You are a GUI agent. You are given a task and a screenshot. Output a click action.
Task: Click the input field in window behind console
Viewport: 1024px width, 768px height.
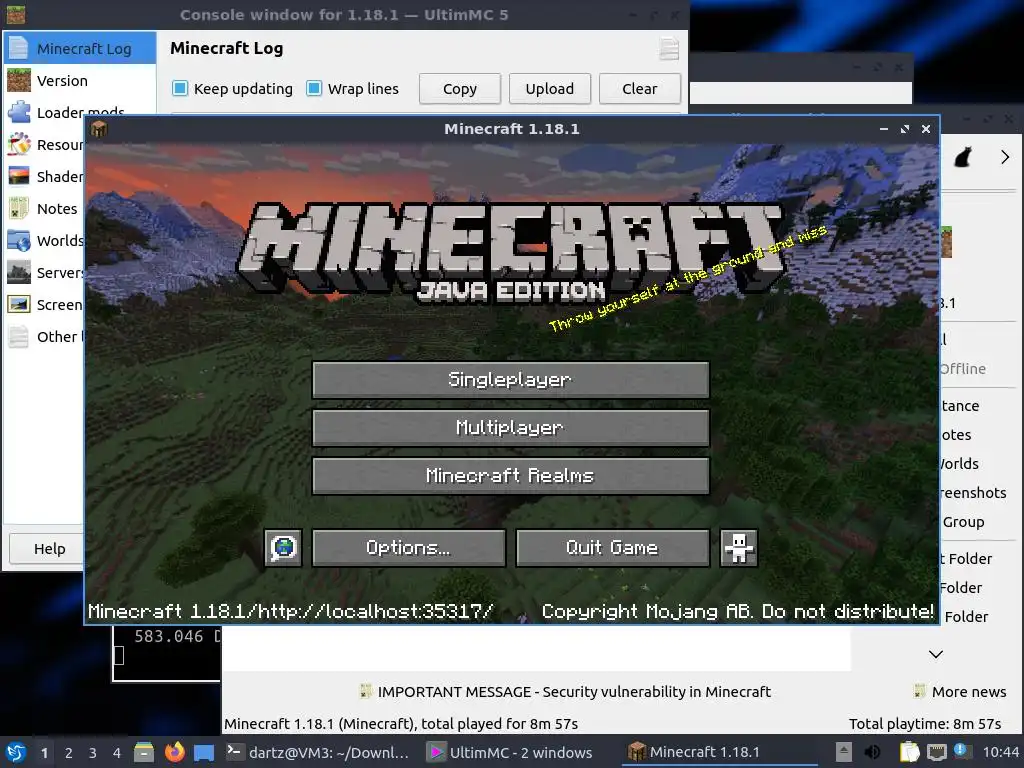point(801,93)
